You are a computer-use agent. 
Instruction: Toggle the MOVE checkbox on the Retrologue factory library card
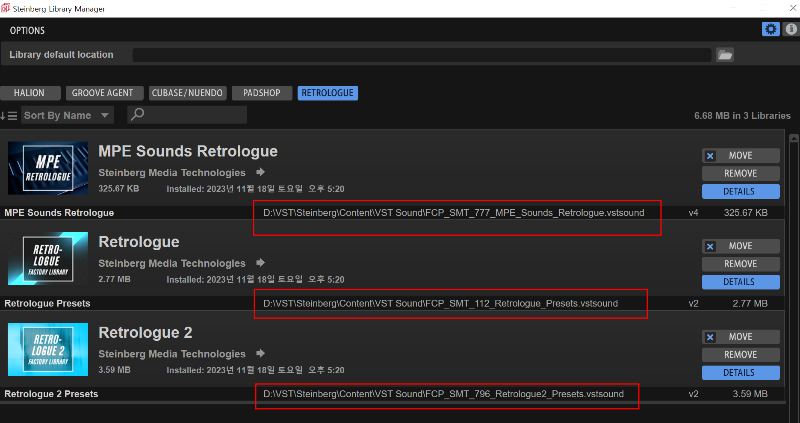[710, 246]
